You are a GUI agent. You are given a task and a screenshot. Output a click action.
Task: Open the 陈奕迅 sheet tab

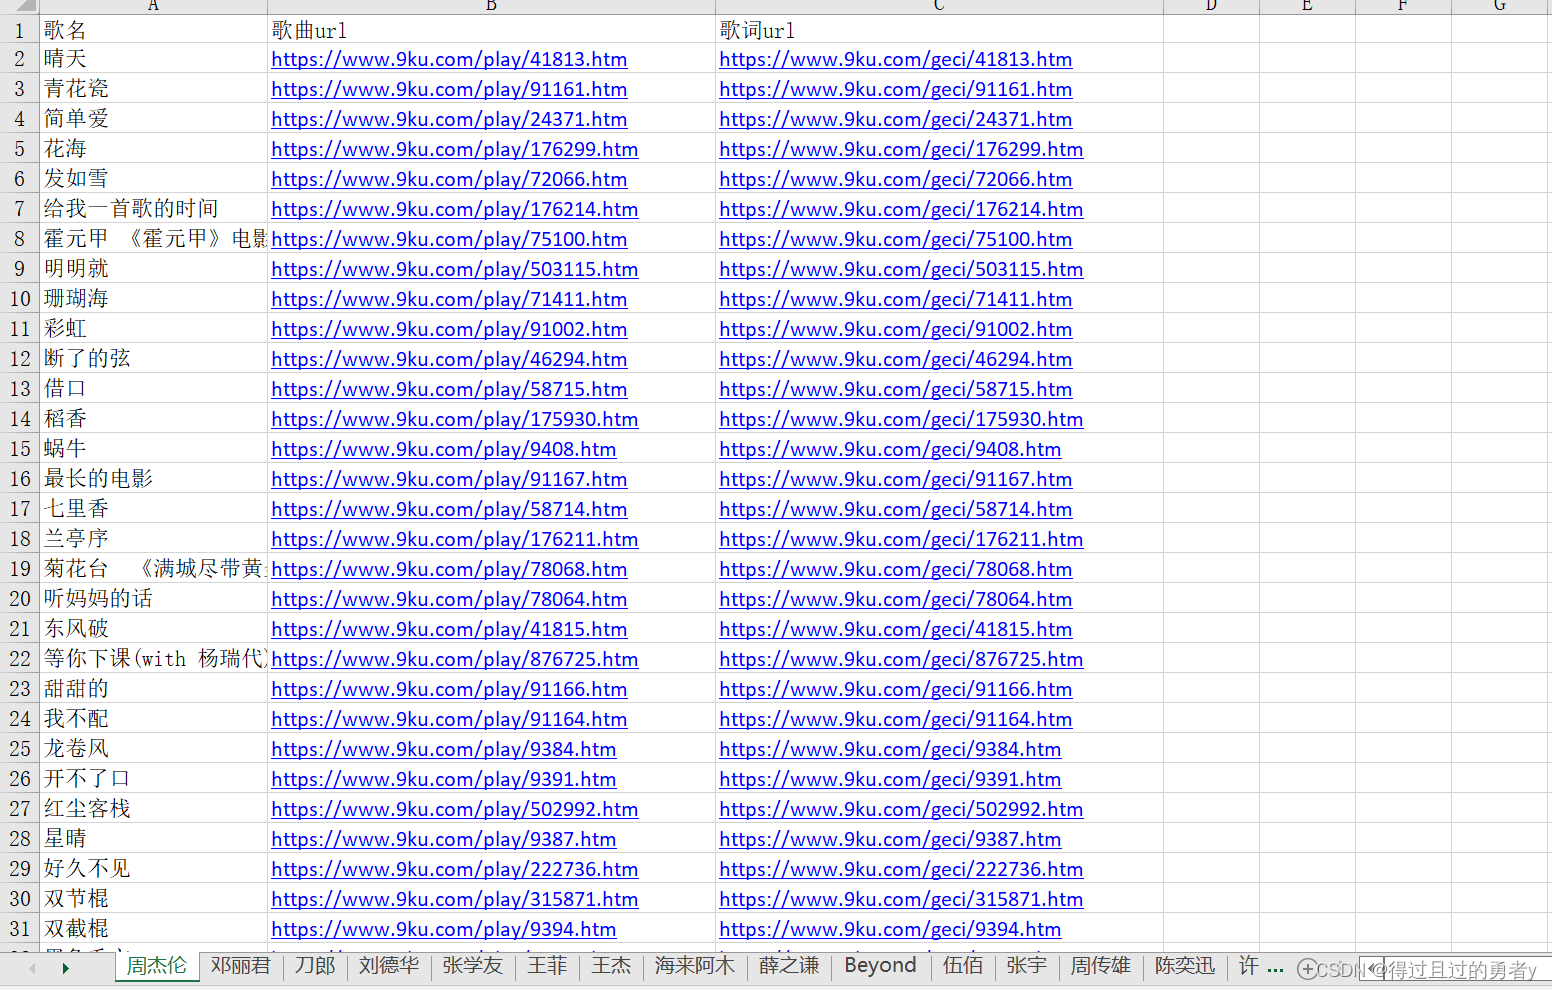1185,966
